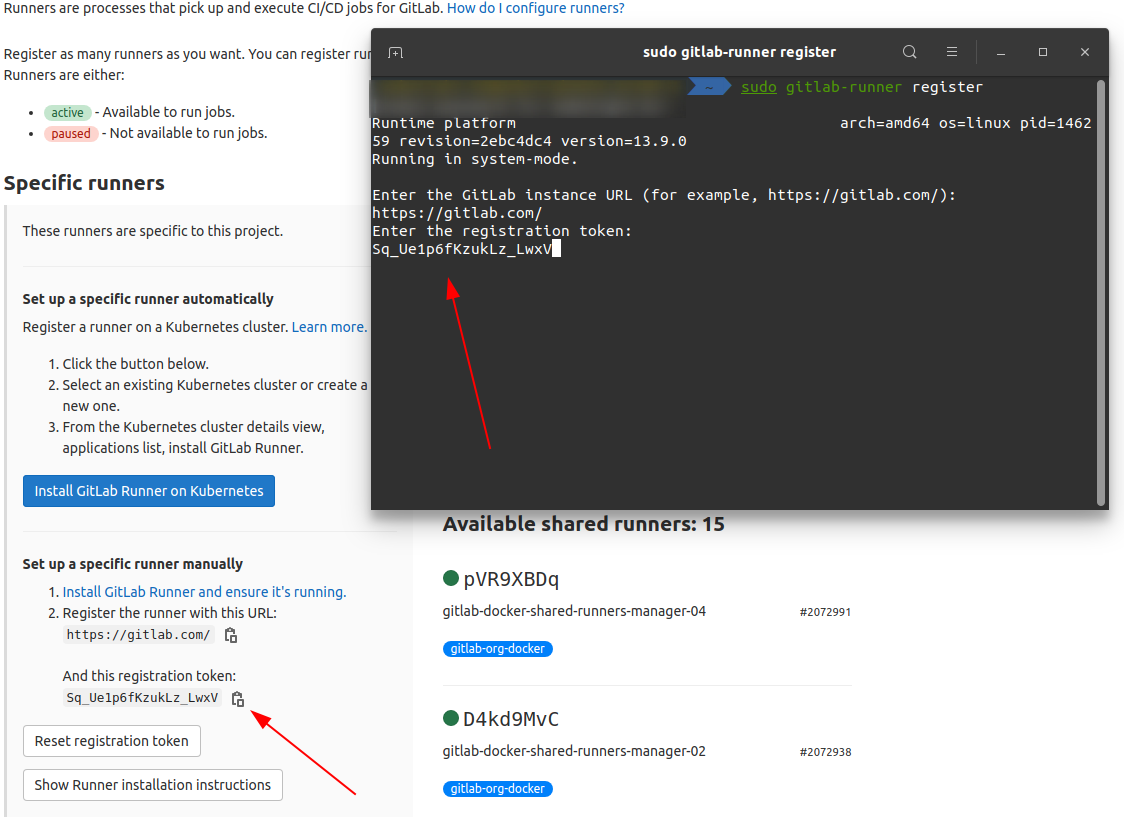
Task: Click gitlab-docker-shared-runners-manager-04 description
Action: coord(574,612)
